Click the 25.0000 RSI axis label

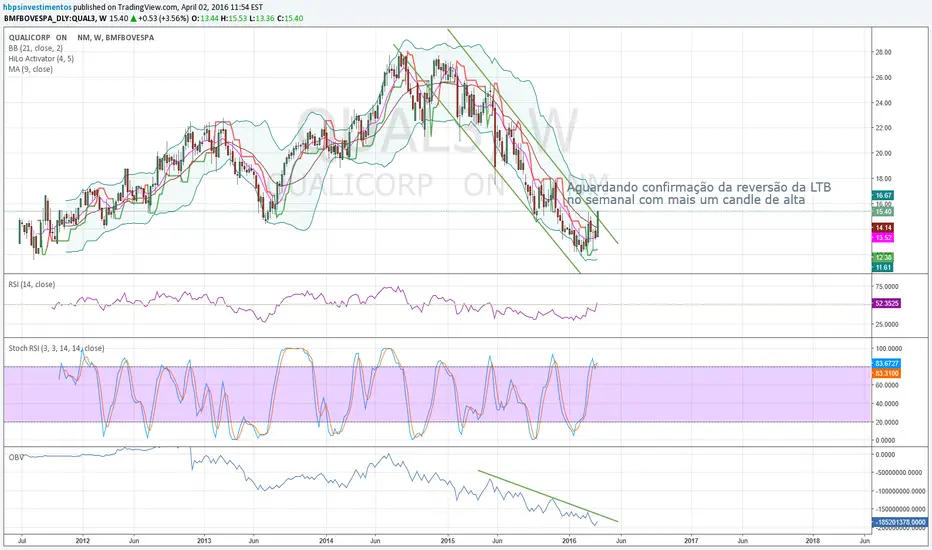pyautogui.click(x=887, y=325)
